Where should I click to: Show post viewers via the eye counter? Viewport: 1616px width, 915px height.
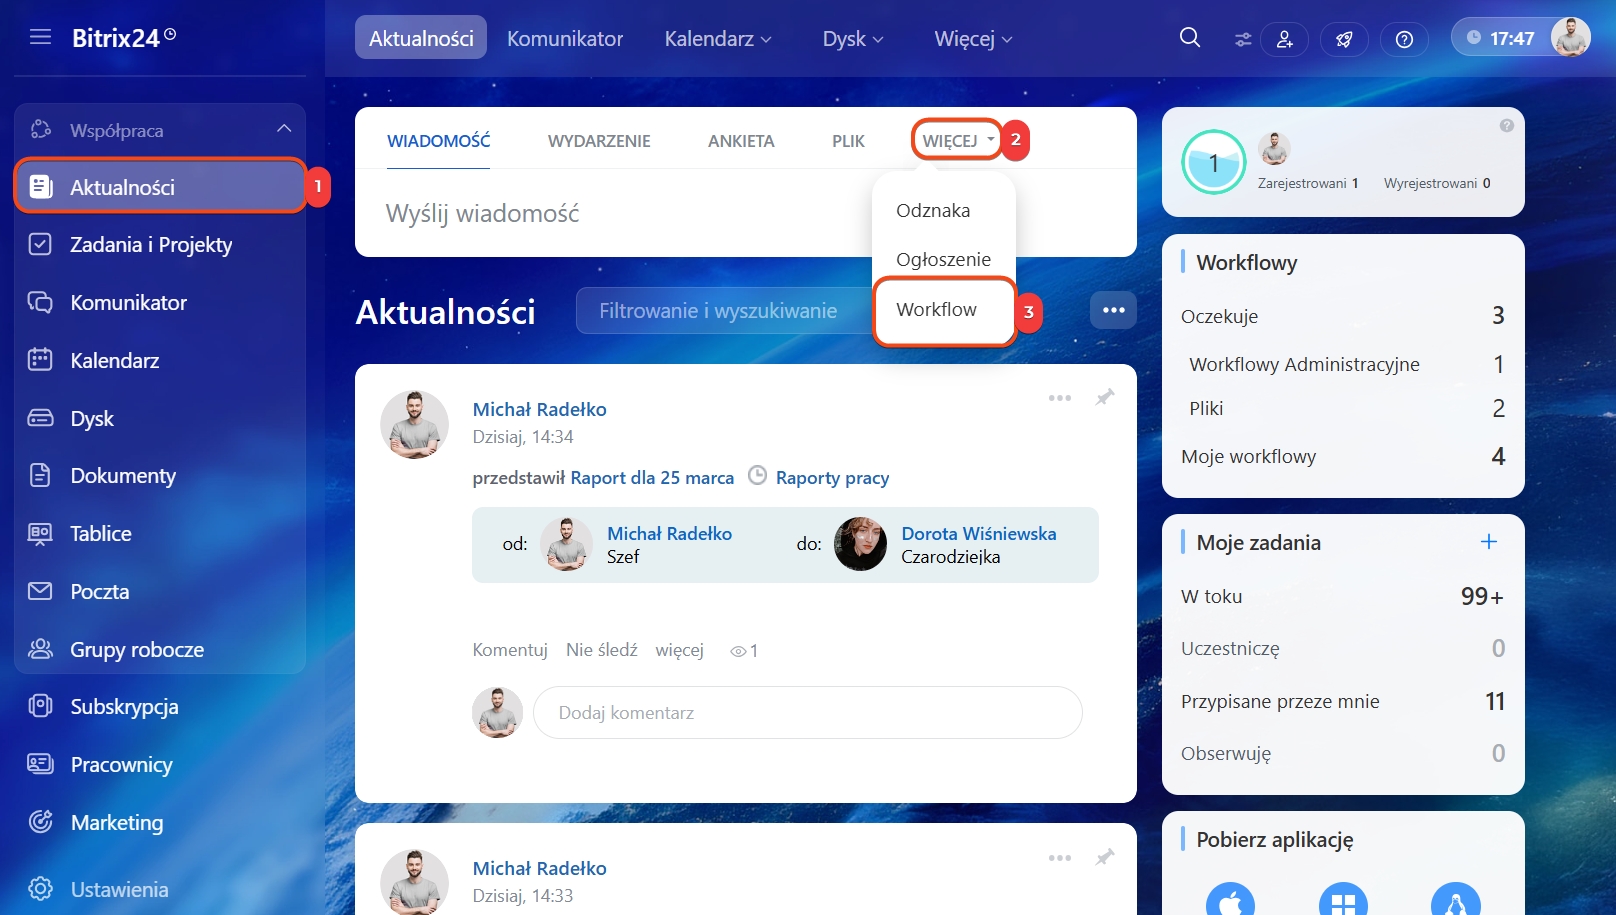tap(743, 651)
